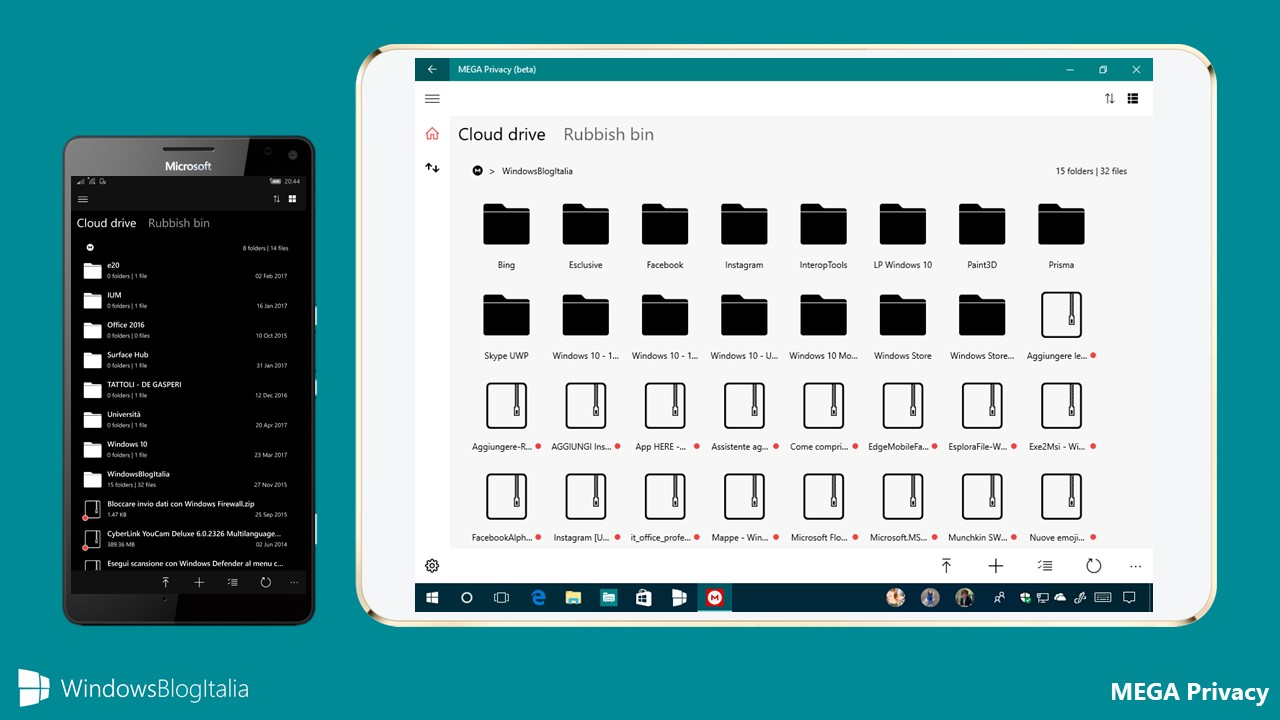
Task: Select Bloccare invio dati zip on phone
Action: [x=189, y=509]
